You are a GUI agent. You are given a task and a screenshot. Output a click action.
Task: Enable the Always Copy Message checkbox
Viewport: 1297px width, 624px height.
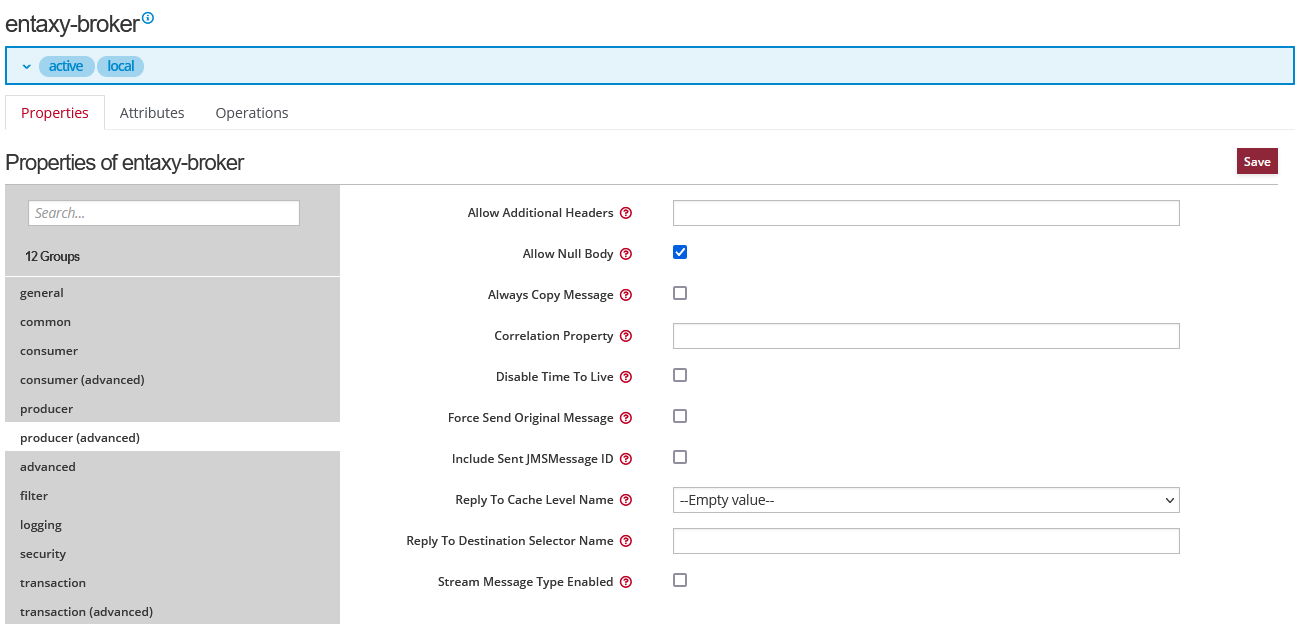pos(680,293)
